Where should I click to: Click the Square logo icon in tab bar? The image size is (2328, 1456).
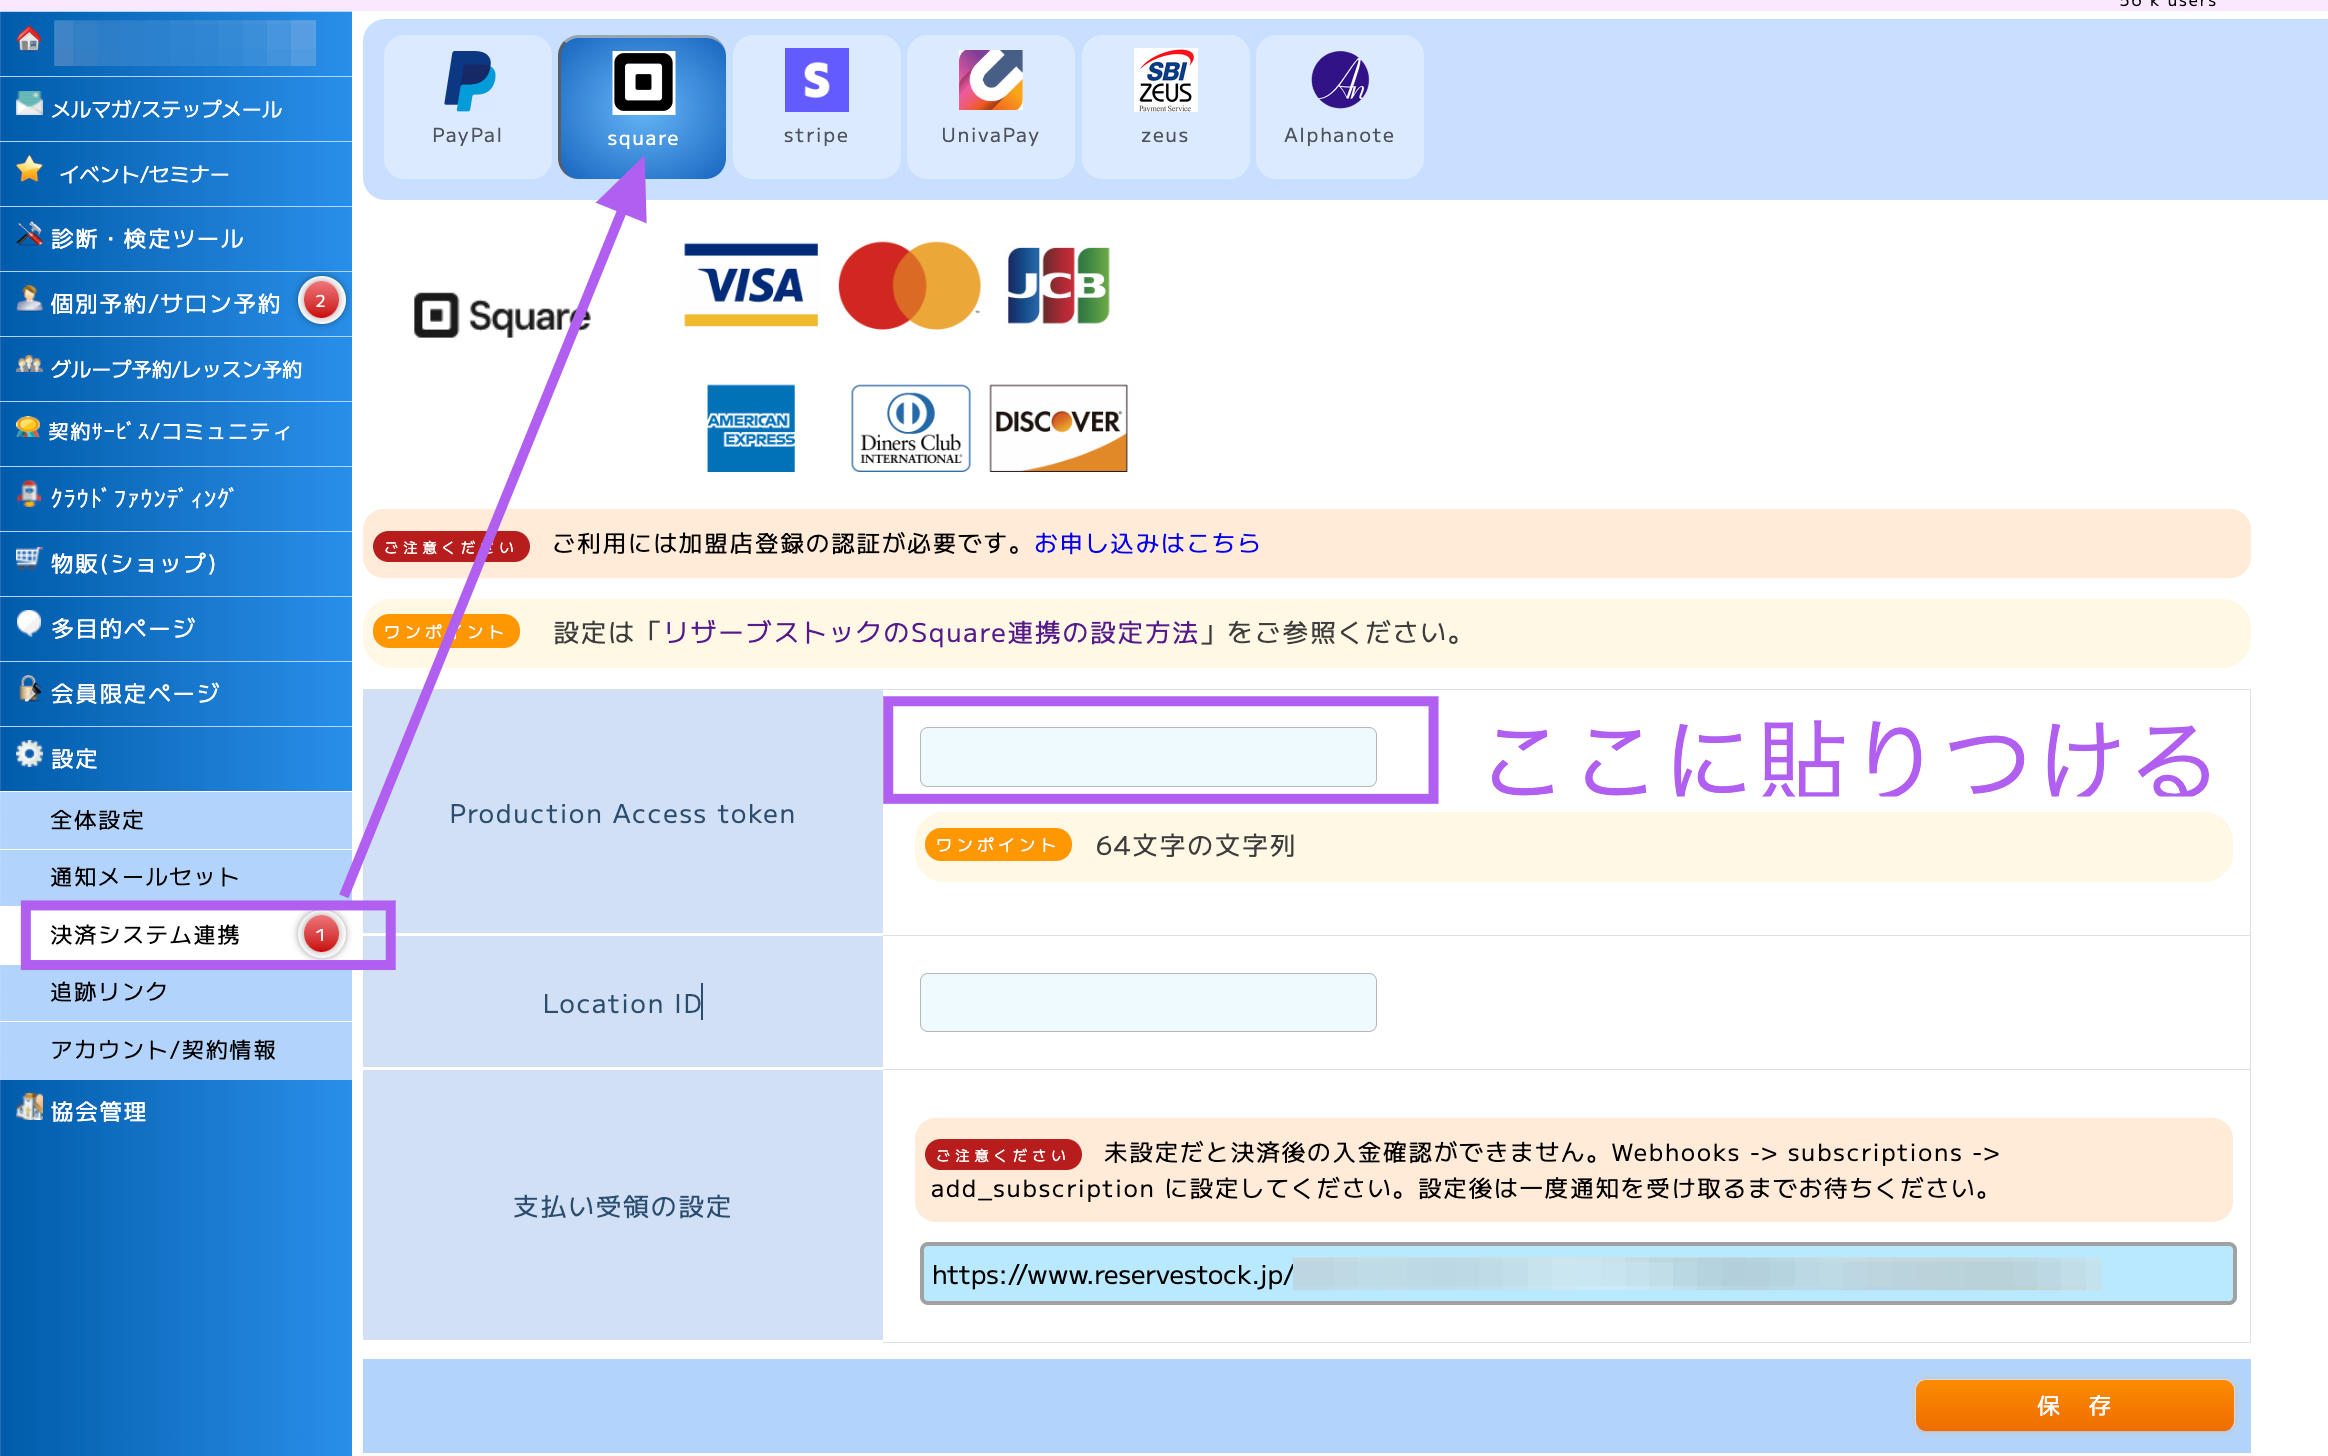(x=643, y=82)
